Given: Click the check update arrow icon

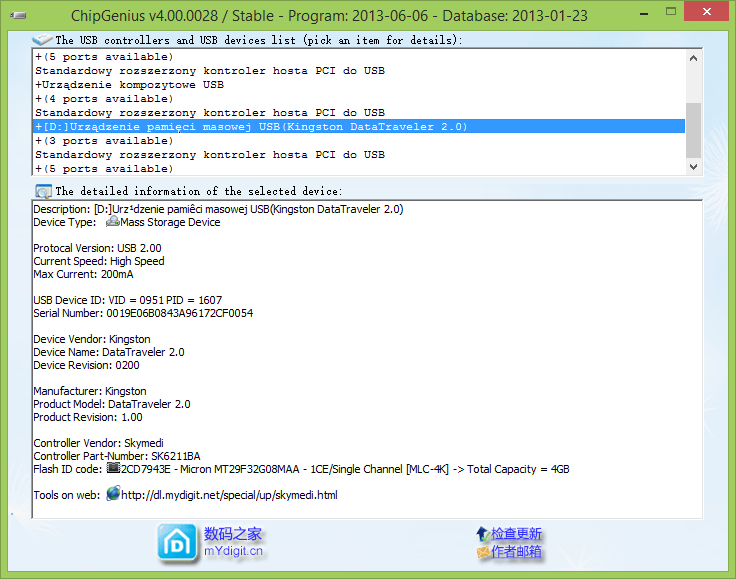Looking at the screenshot, I should (x=483, y=534).
